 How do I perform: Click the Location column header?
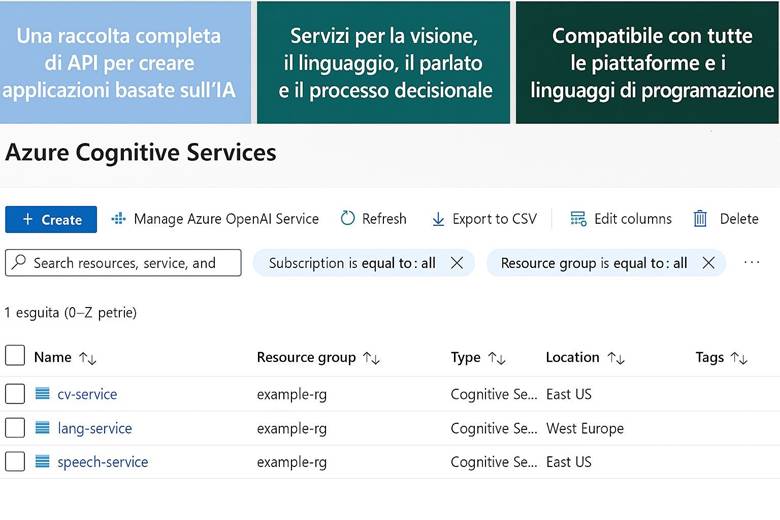tap(573, 357)
